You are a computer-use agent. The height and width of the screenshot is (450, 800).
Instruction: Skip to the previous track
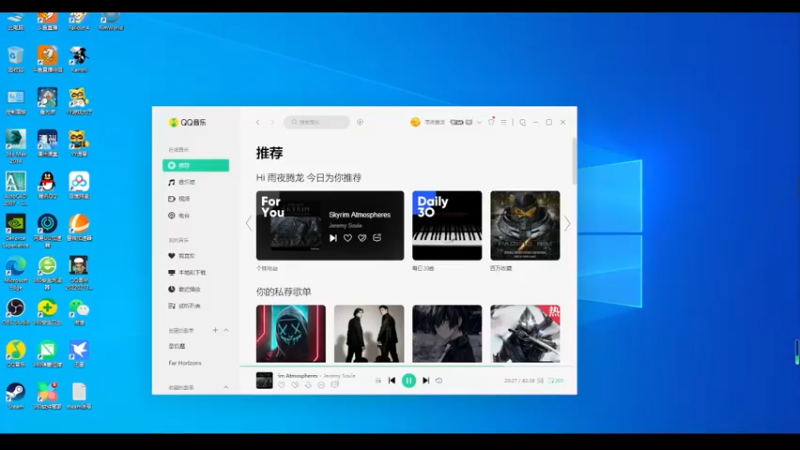pyautogui.click(x=392, y=381)
